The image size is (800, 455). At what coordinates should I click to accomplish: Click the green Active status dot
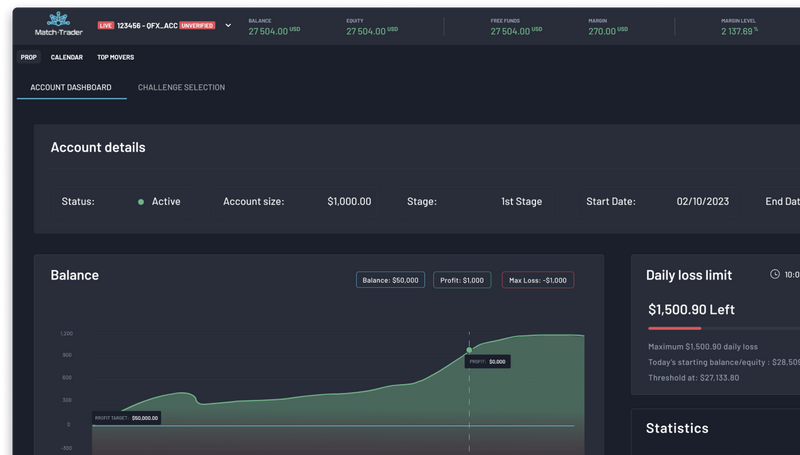[x=141, y=202]
